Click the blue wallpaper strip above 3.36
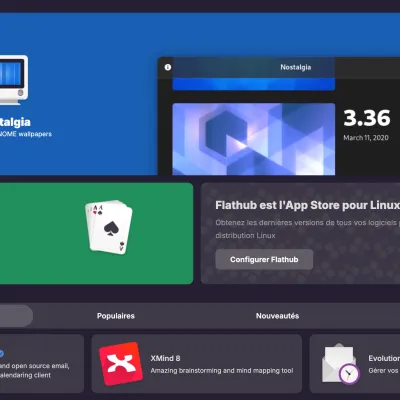 (254, 84)
